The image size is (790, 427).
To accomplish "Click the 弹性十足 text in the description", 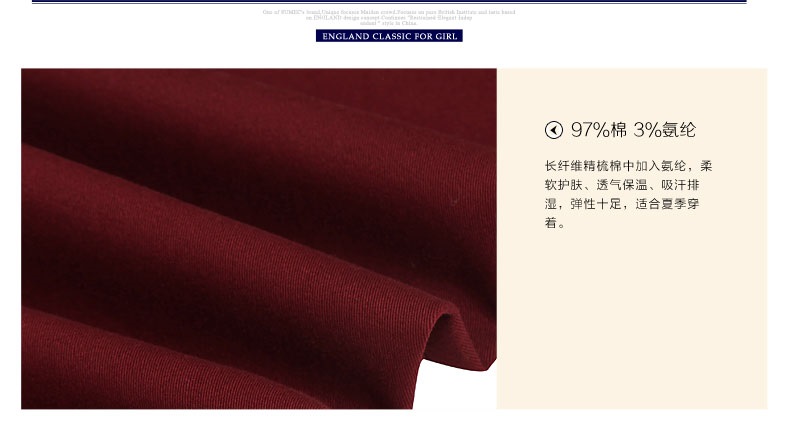I will (596, 204).
